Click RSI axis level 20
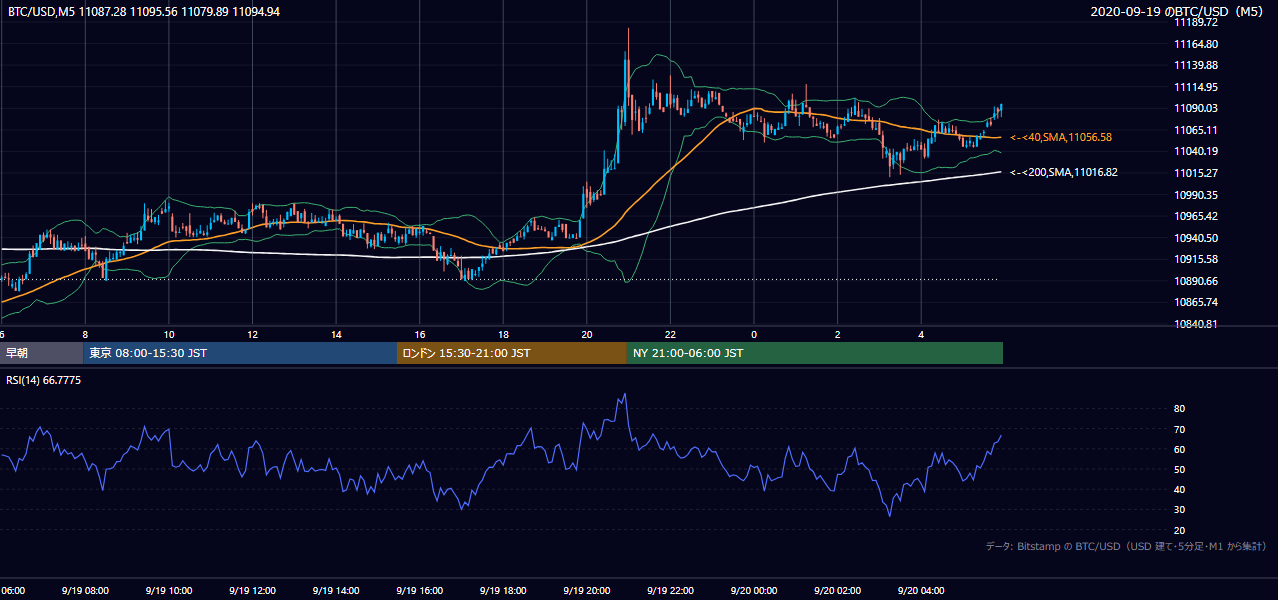 (1180, 530)
